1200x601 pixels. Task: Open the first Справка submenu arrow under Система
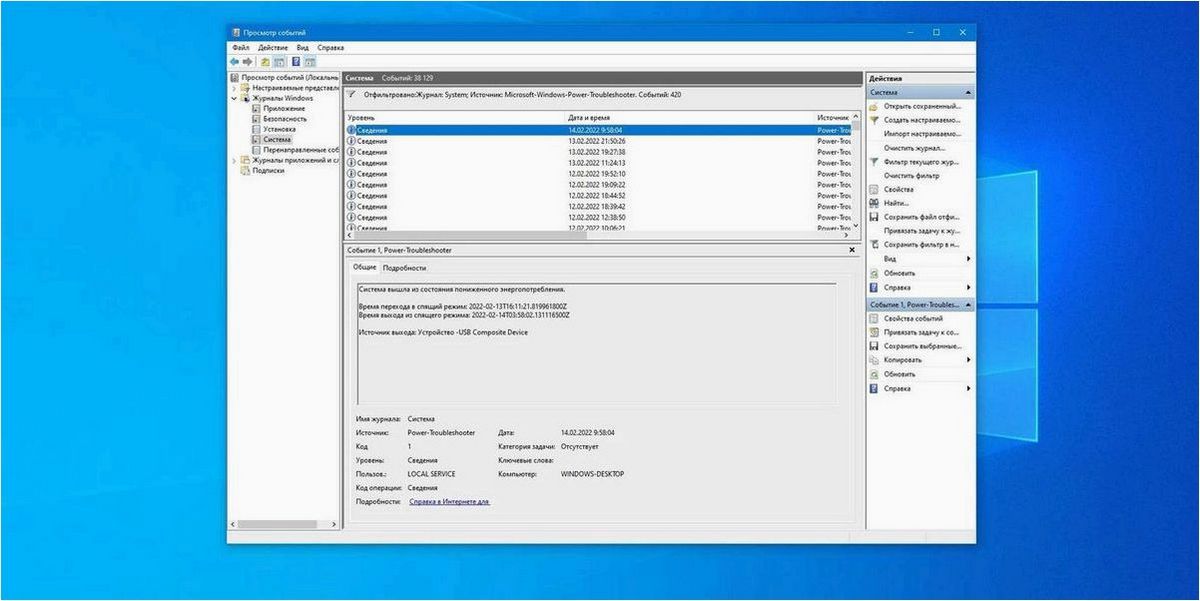(x=968, y=287)
